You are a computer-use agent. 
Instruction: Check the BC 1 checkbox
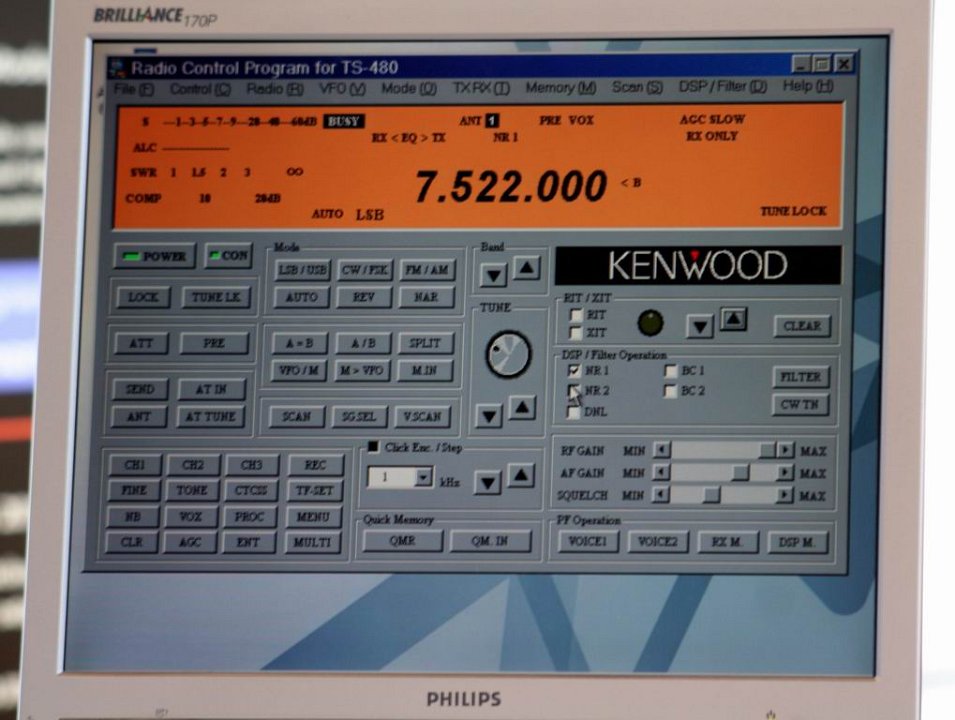point(671,370)
